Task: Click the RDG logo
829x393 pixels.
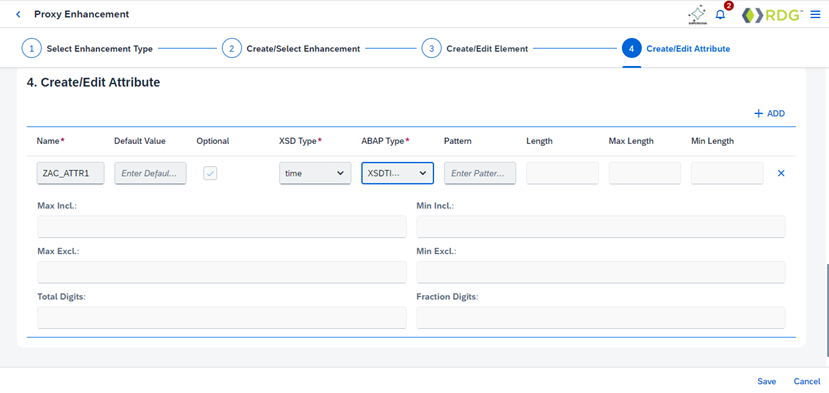Action: coord(772,15)
